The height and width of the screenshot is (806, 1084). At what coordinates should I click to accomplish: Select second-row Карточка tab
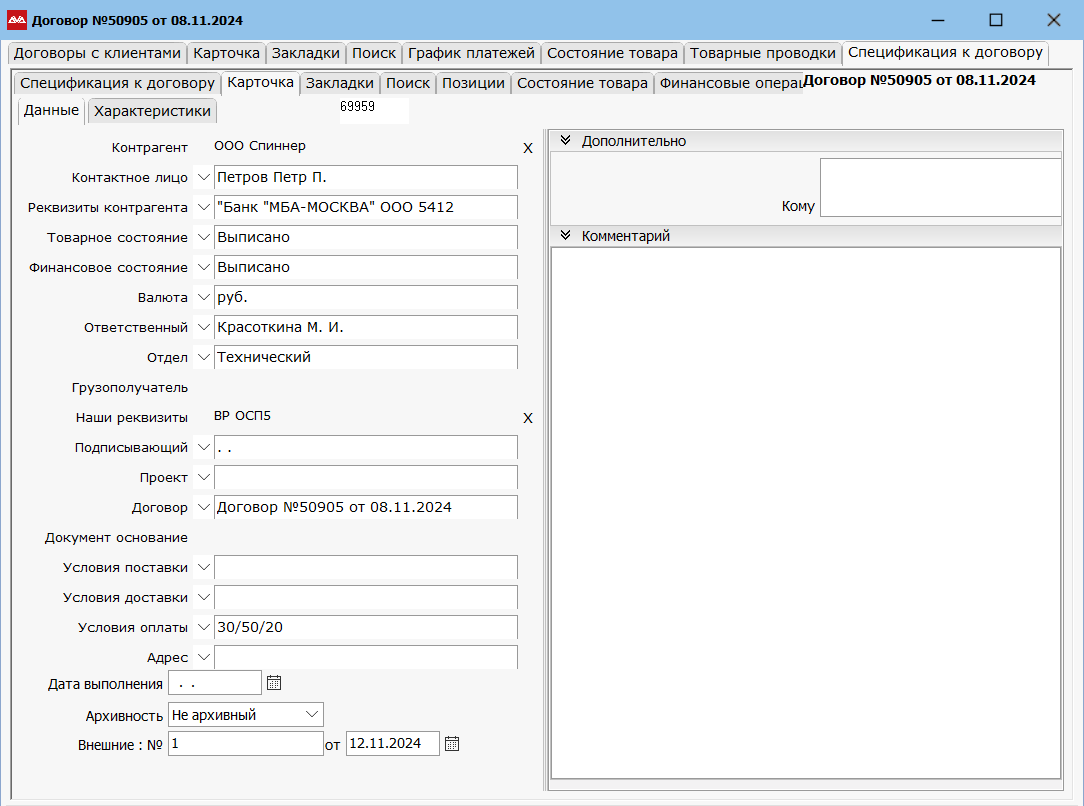260,82
